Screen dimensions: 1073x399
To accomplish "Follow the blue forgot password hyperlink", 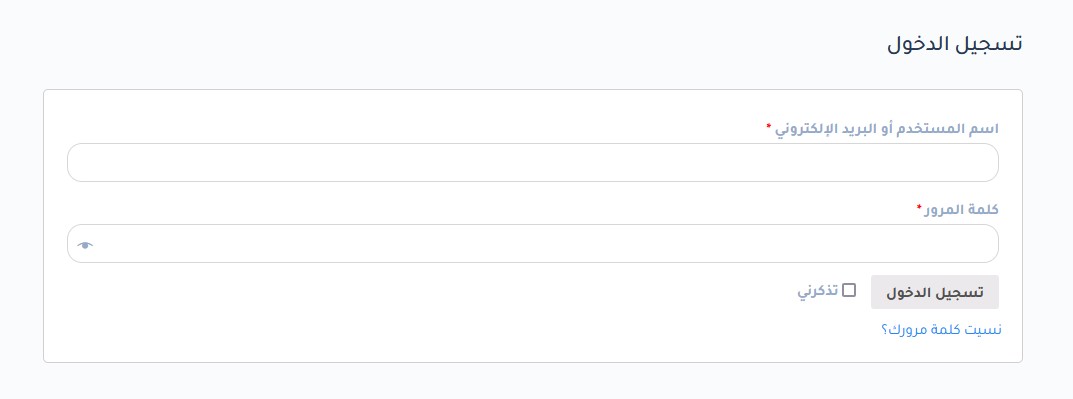I will 941,330.
